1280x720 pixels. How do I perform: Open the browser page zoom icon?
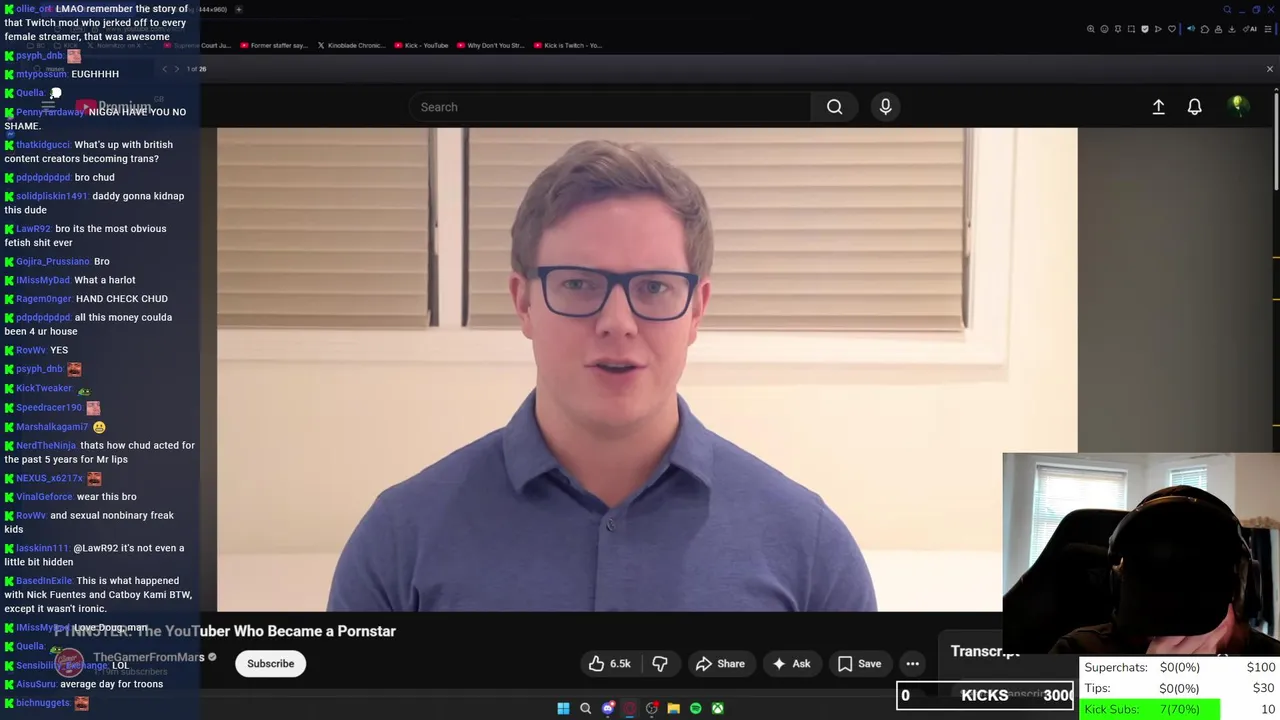(1091, 29)
